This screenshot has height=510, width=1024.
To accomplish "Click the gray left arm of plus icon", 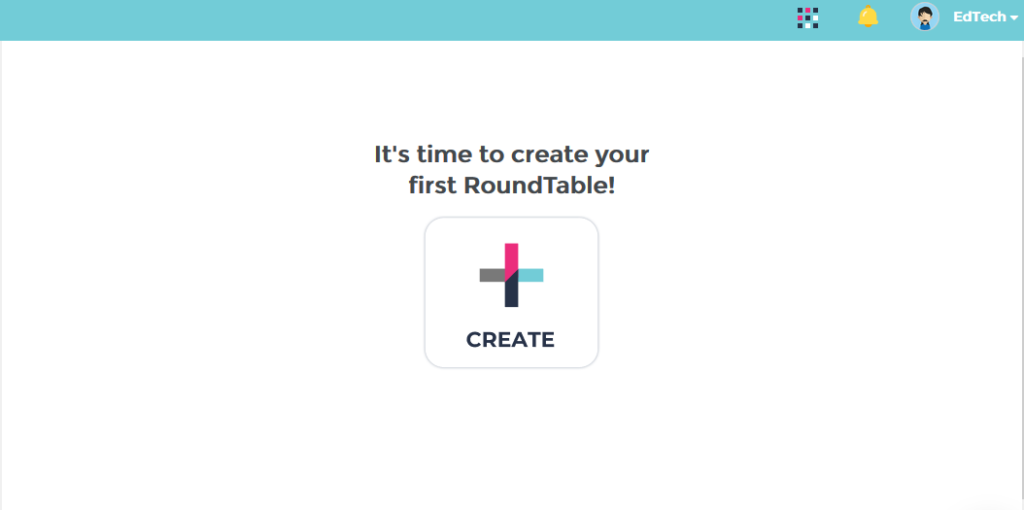I will coord(492,275).
